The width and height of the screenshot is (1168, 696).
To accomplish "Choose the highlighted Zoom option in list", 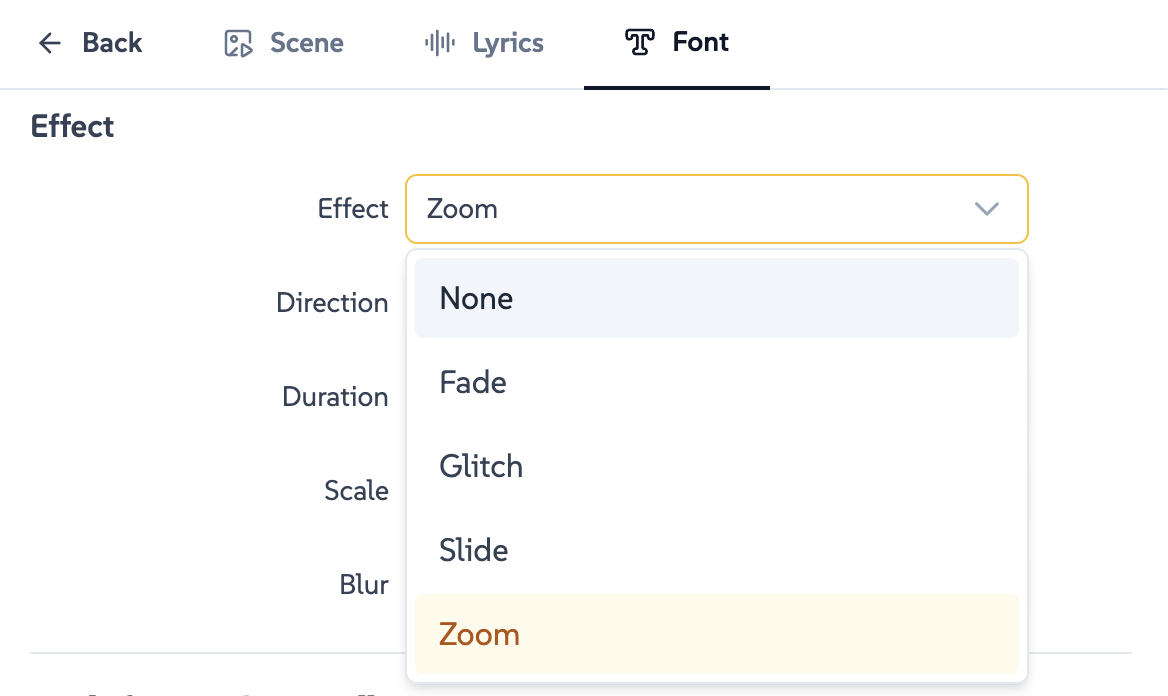I will (716, 634).
